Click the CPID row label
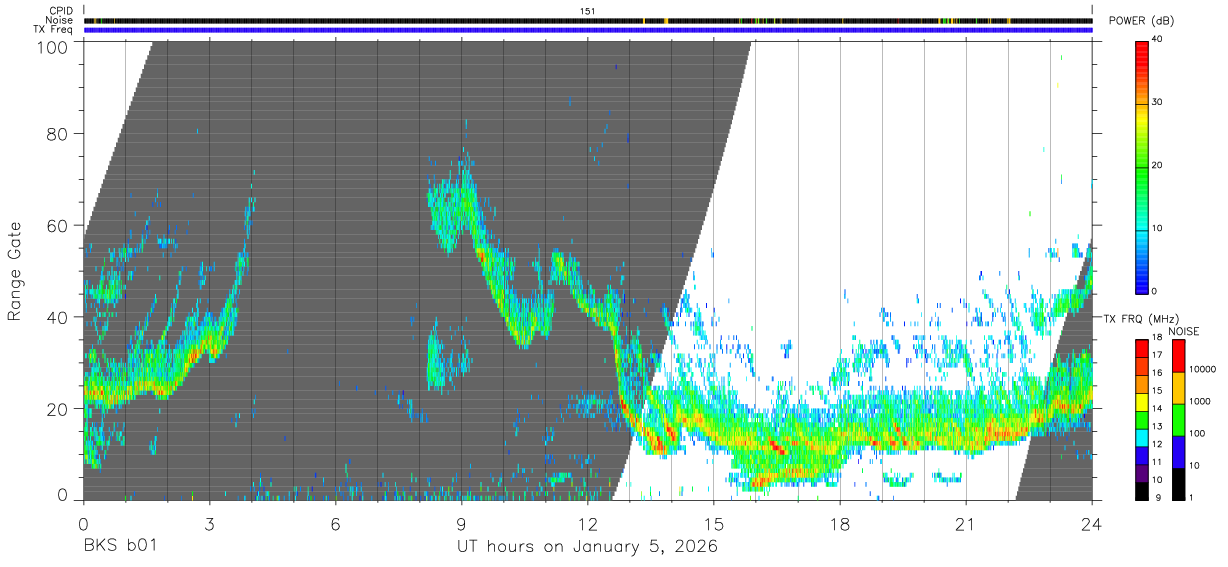Viewport: 1228px width, 567px height. tap(61, 11)
